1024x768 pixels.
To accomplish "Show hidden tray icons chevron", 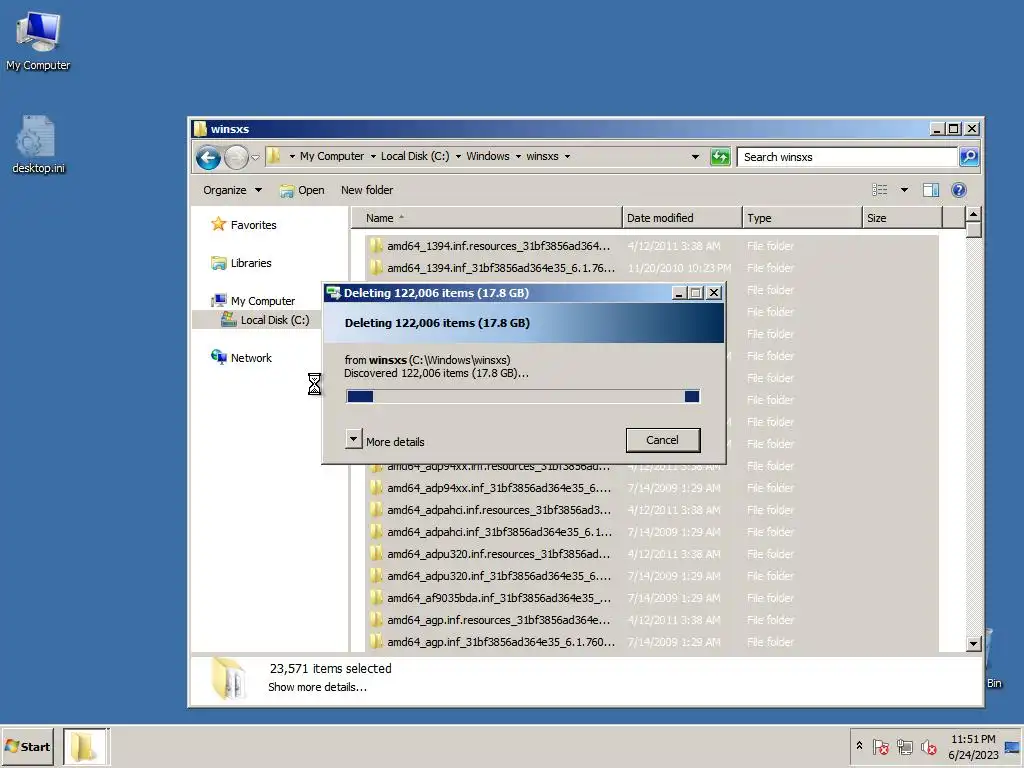I will [x=859, y=746].
